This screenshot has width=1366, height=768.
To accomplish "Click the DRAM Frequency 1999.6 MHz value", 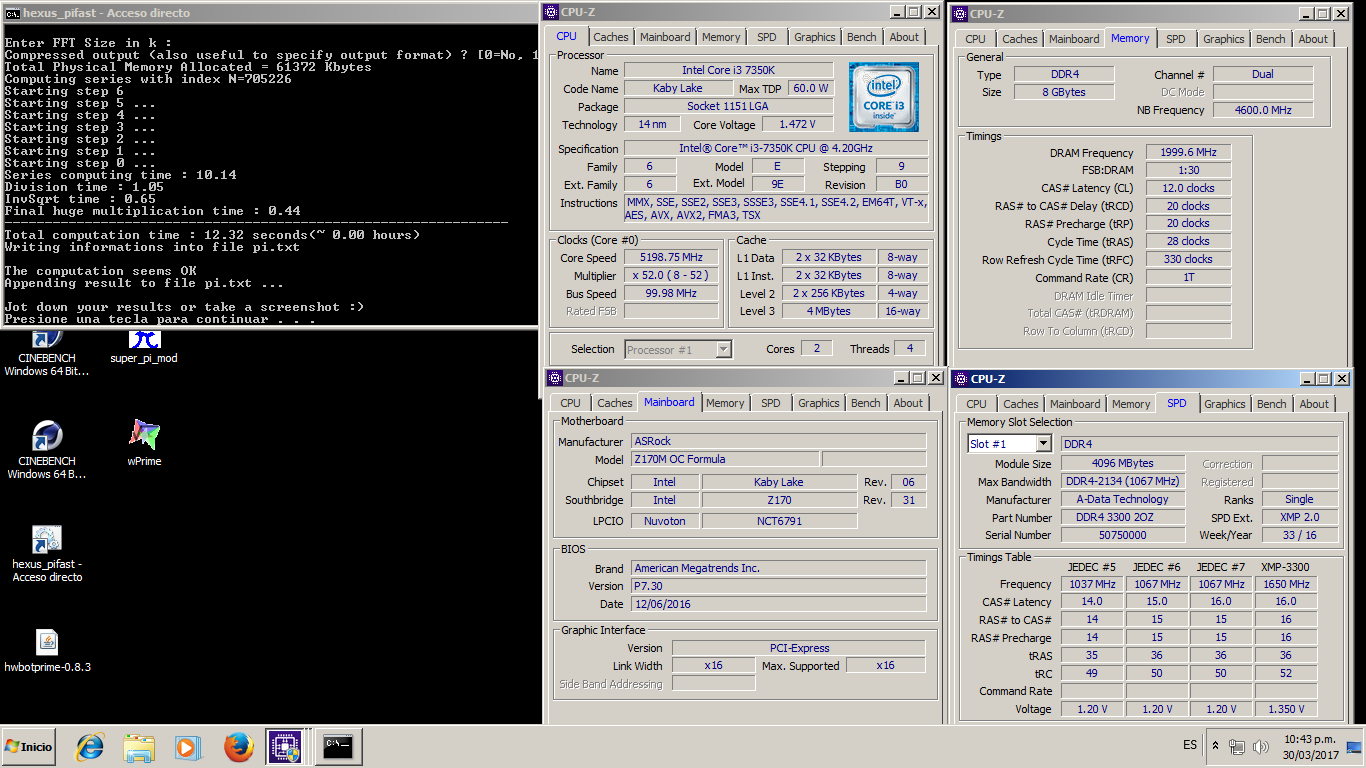I will pos(1189,152).
